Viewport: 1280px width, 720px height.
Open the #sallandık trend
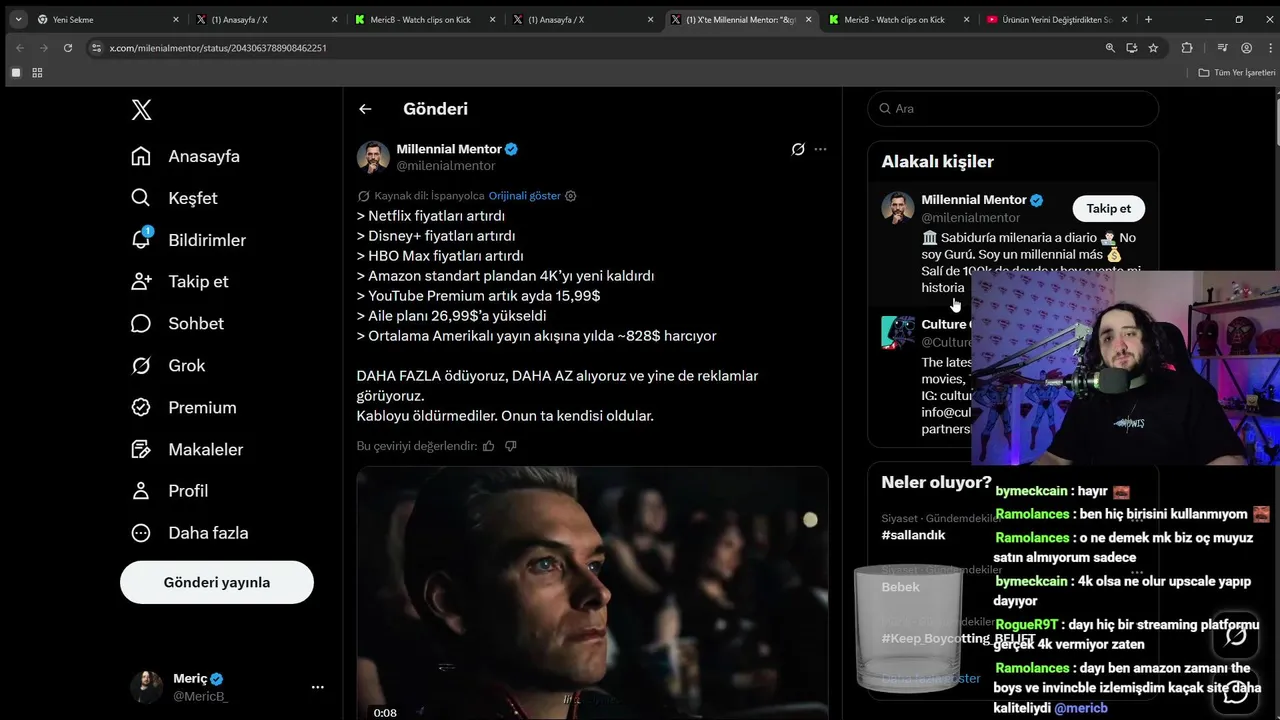pos(913,535)
